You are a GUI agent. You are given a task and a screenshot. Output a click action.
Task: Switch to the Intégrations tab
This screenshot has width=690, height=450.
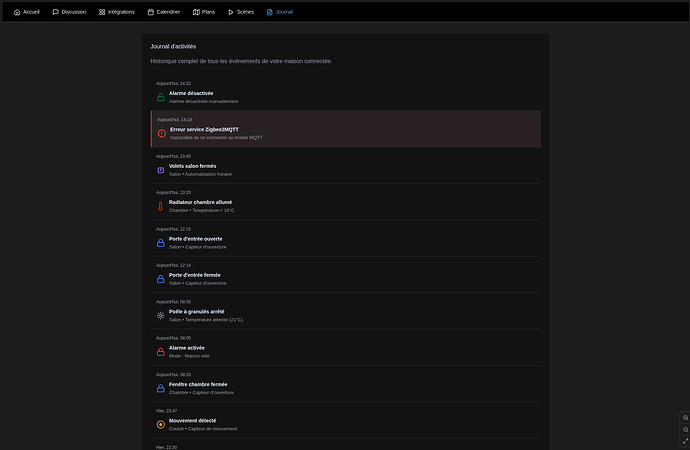(x=117, y=12)
